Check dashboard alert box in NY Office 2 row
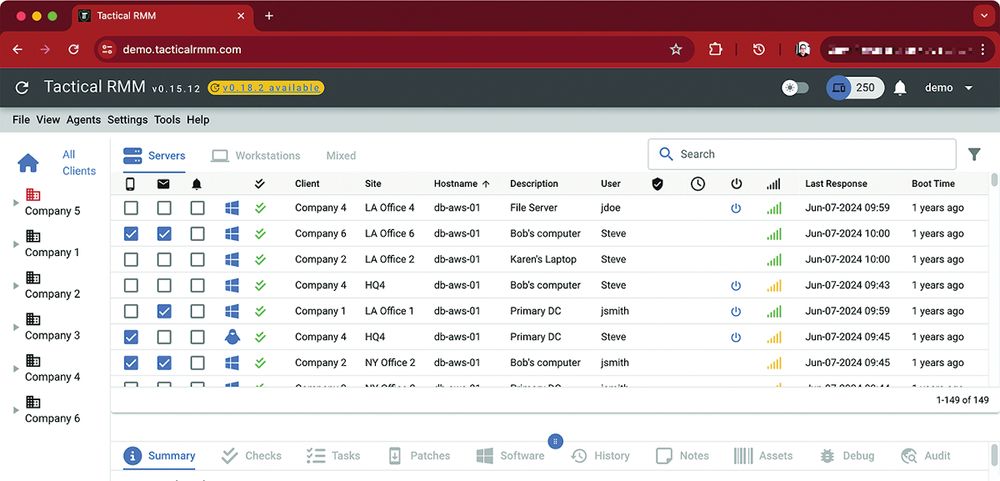 point(198,363)
